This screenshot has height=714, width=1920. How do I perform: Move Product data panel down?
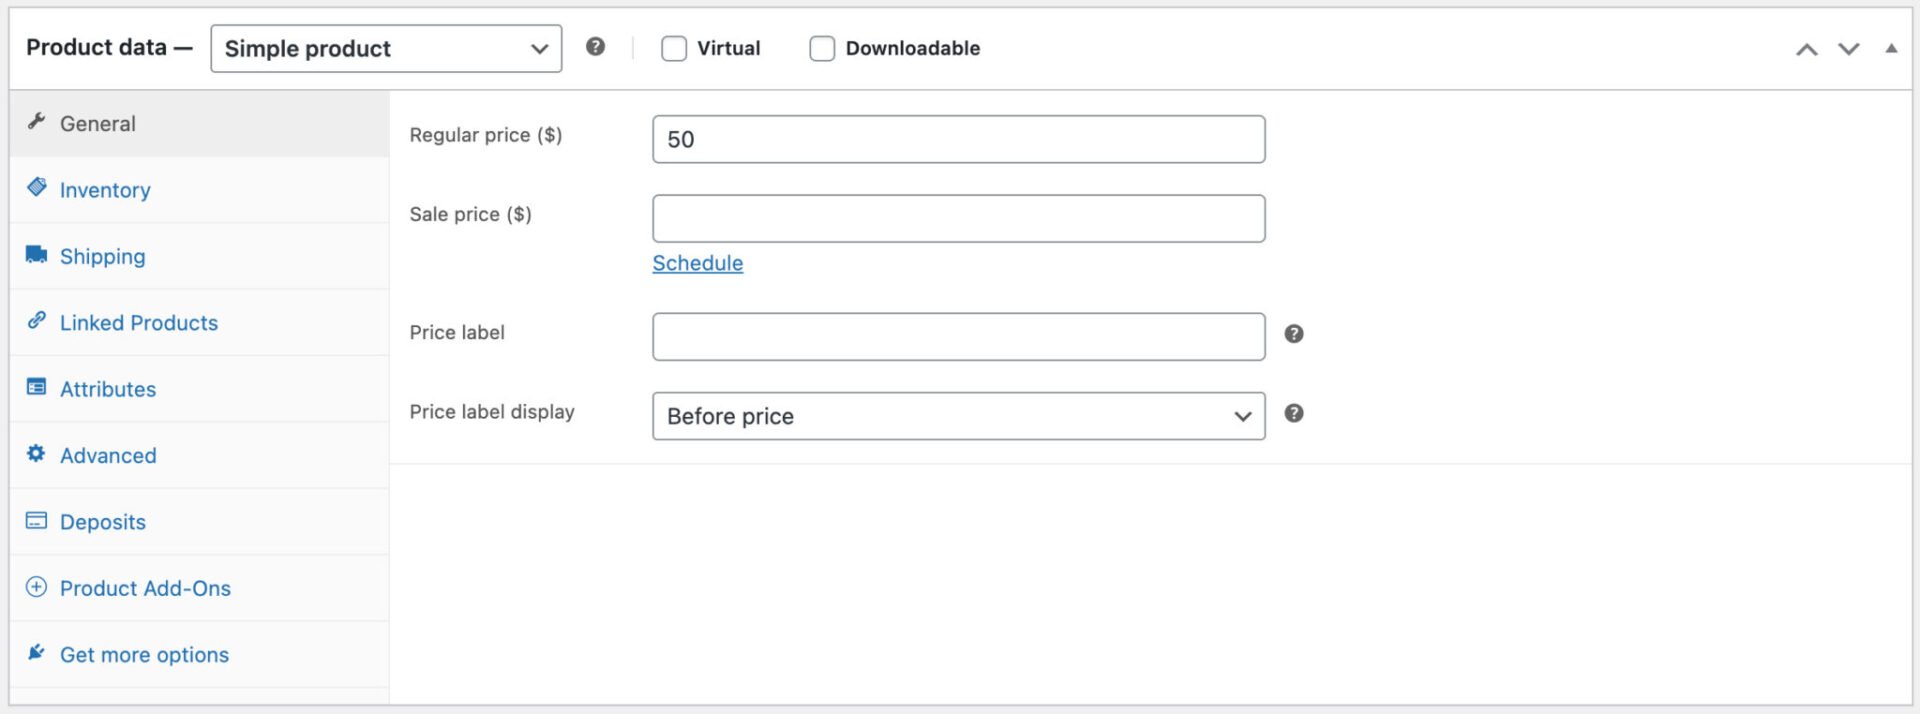[x=1849, y=49]
